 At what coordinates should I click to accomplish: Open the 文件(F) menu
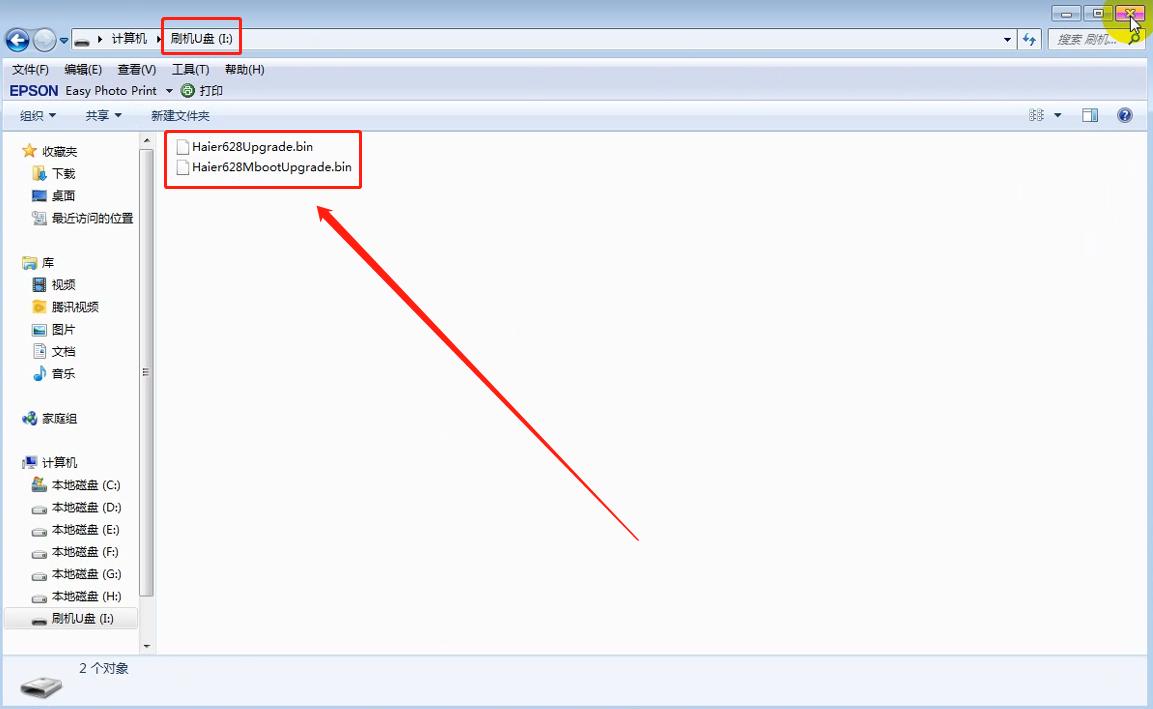[30, 69]
